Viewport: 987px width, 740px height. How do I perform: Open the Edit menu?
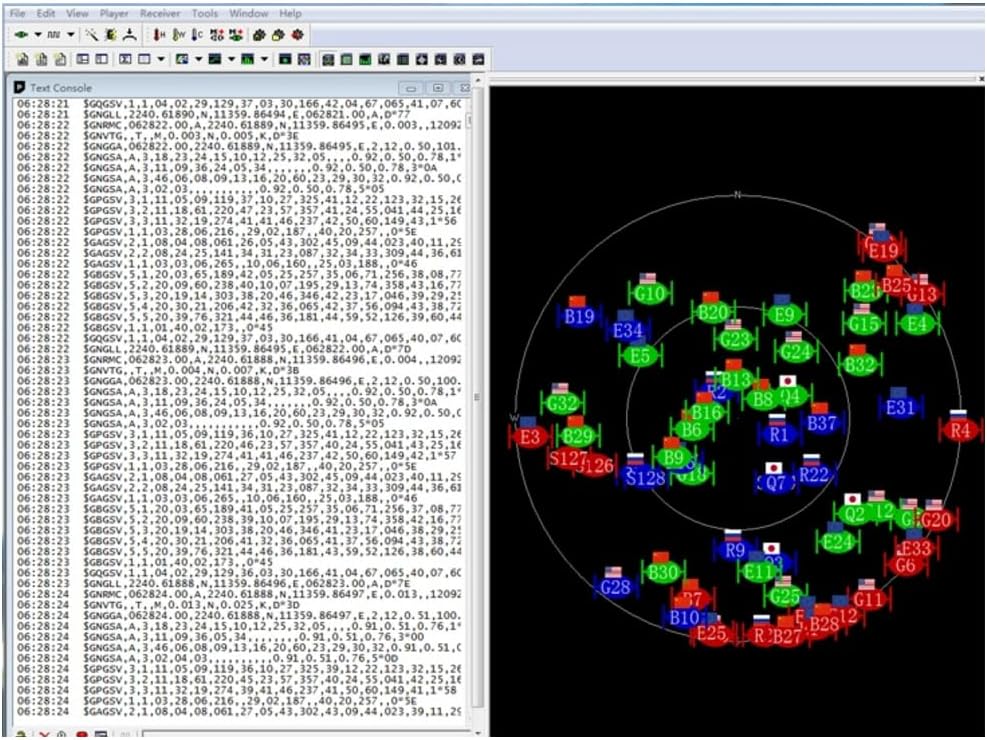[x=46, y=13]
